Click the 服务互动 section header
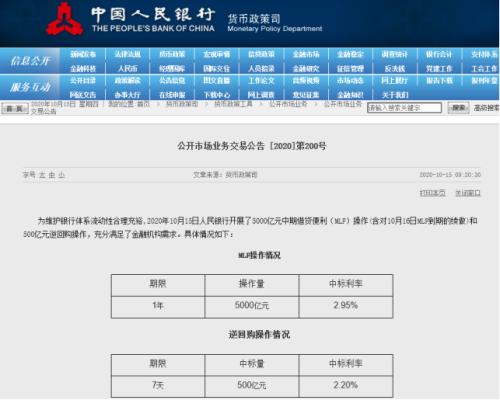 30,87
